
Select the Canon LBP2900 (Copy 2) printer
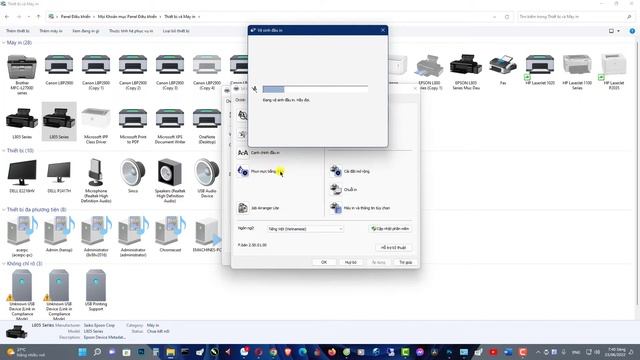[x=133, y=72]
